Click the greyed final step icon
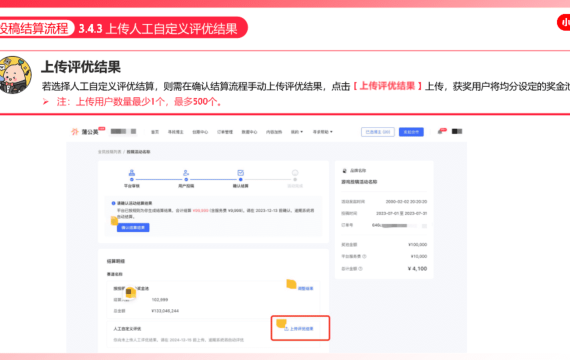Screen dimensions: 570x360 pyautogui.click(x=295, y=173)
